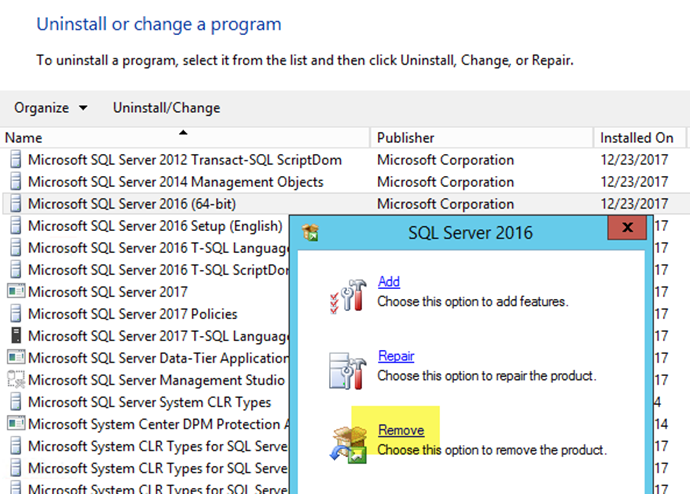Select Microsoft SQL Server 2012 Transact-SQL ScriptDom

[185, 160]
